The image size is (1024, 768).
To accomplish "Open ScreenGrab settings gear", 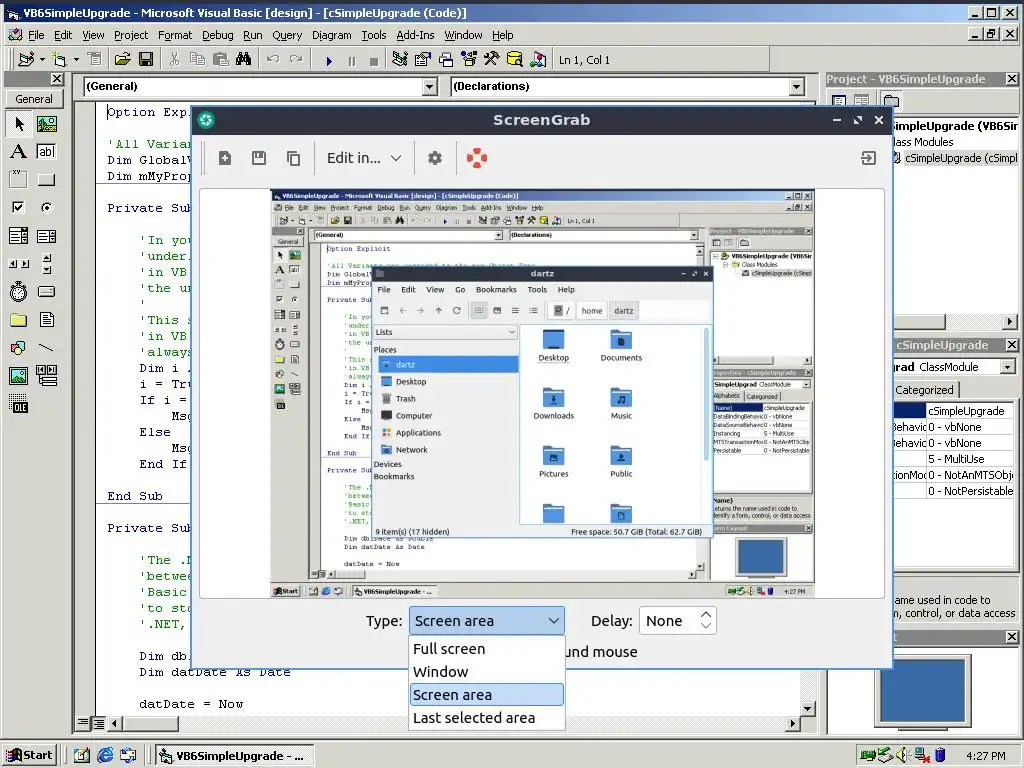I will (434, 158).
